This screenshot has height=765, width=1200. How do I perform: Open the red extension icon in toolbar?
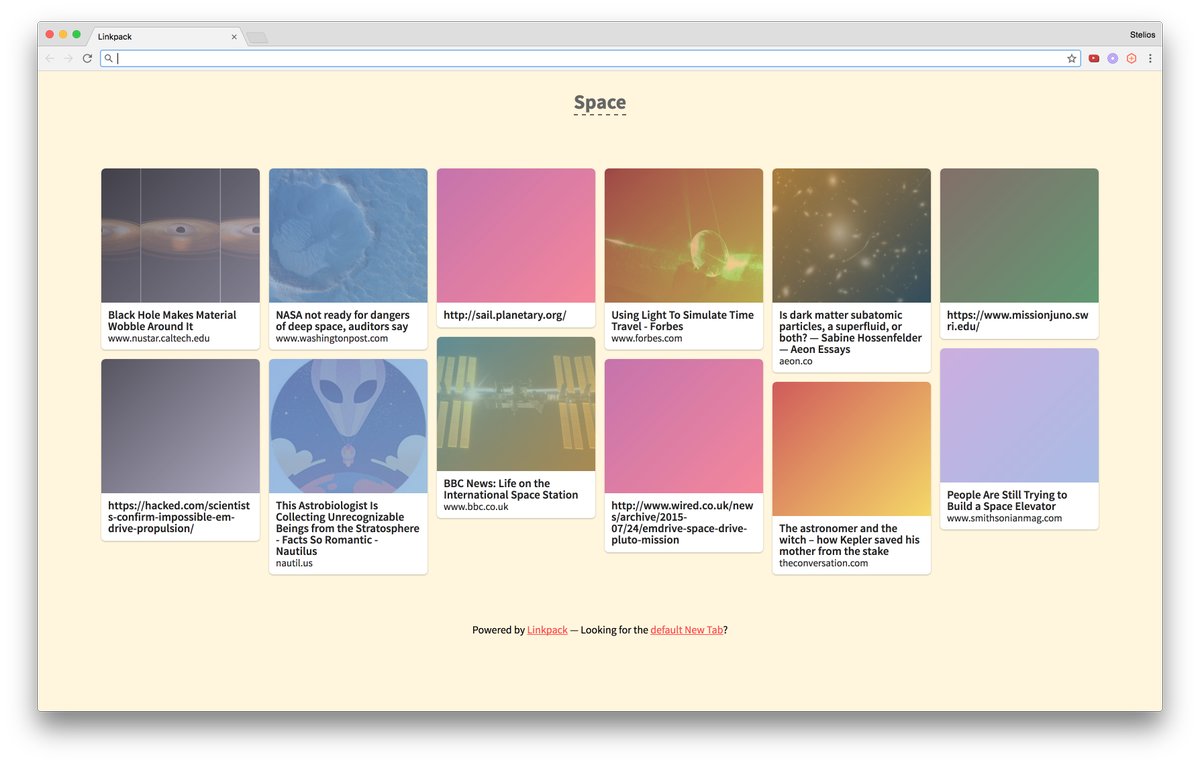[x=1094, y=59]
